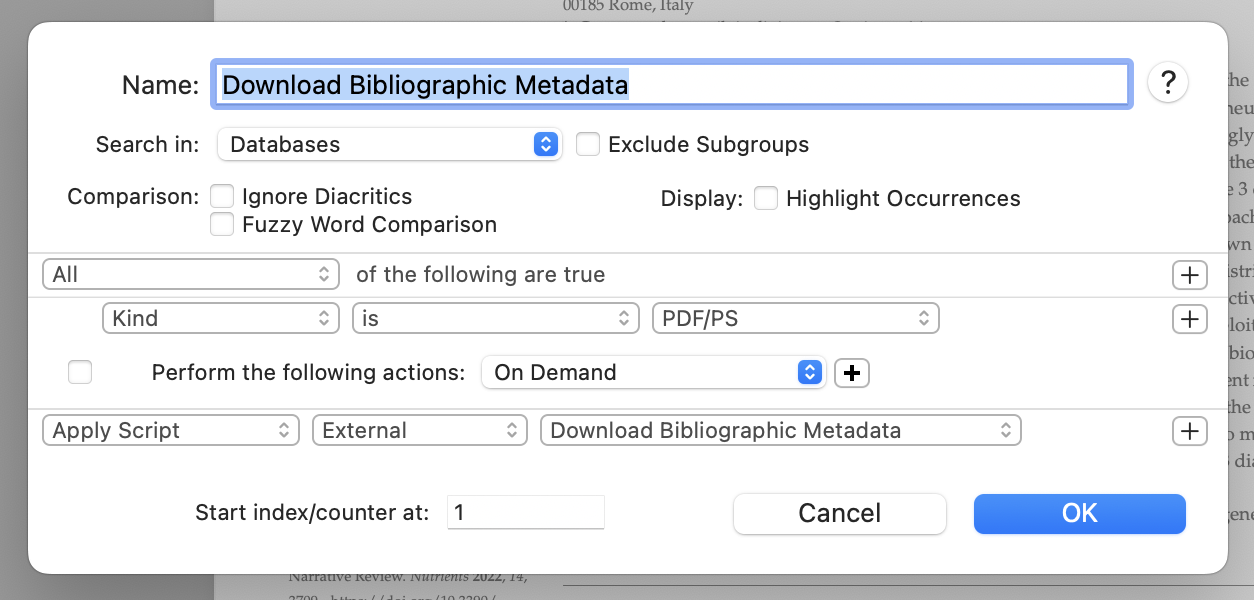This screenshot has height=600, width=1254.
Task: Add an action with bold plus beside On Demand
Action: point(852,373)
